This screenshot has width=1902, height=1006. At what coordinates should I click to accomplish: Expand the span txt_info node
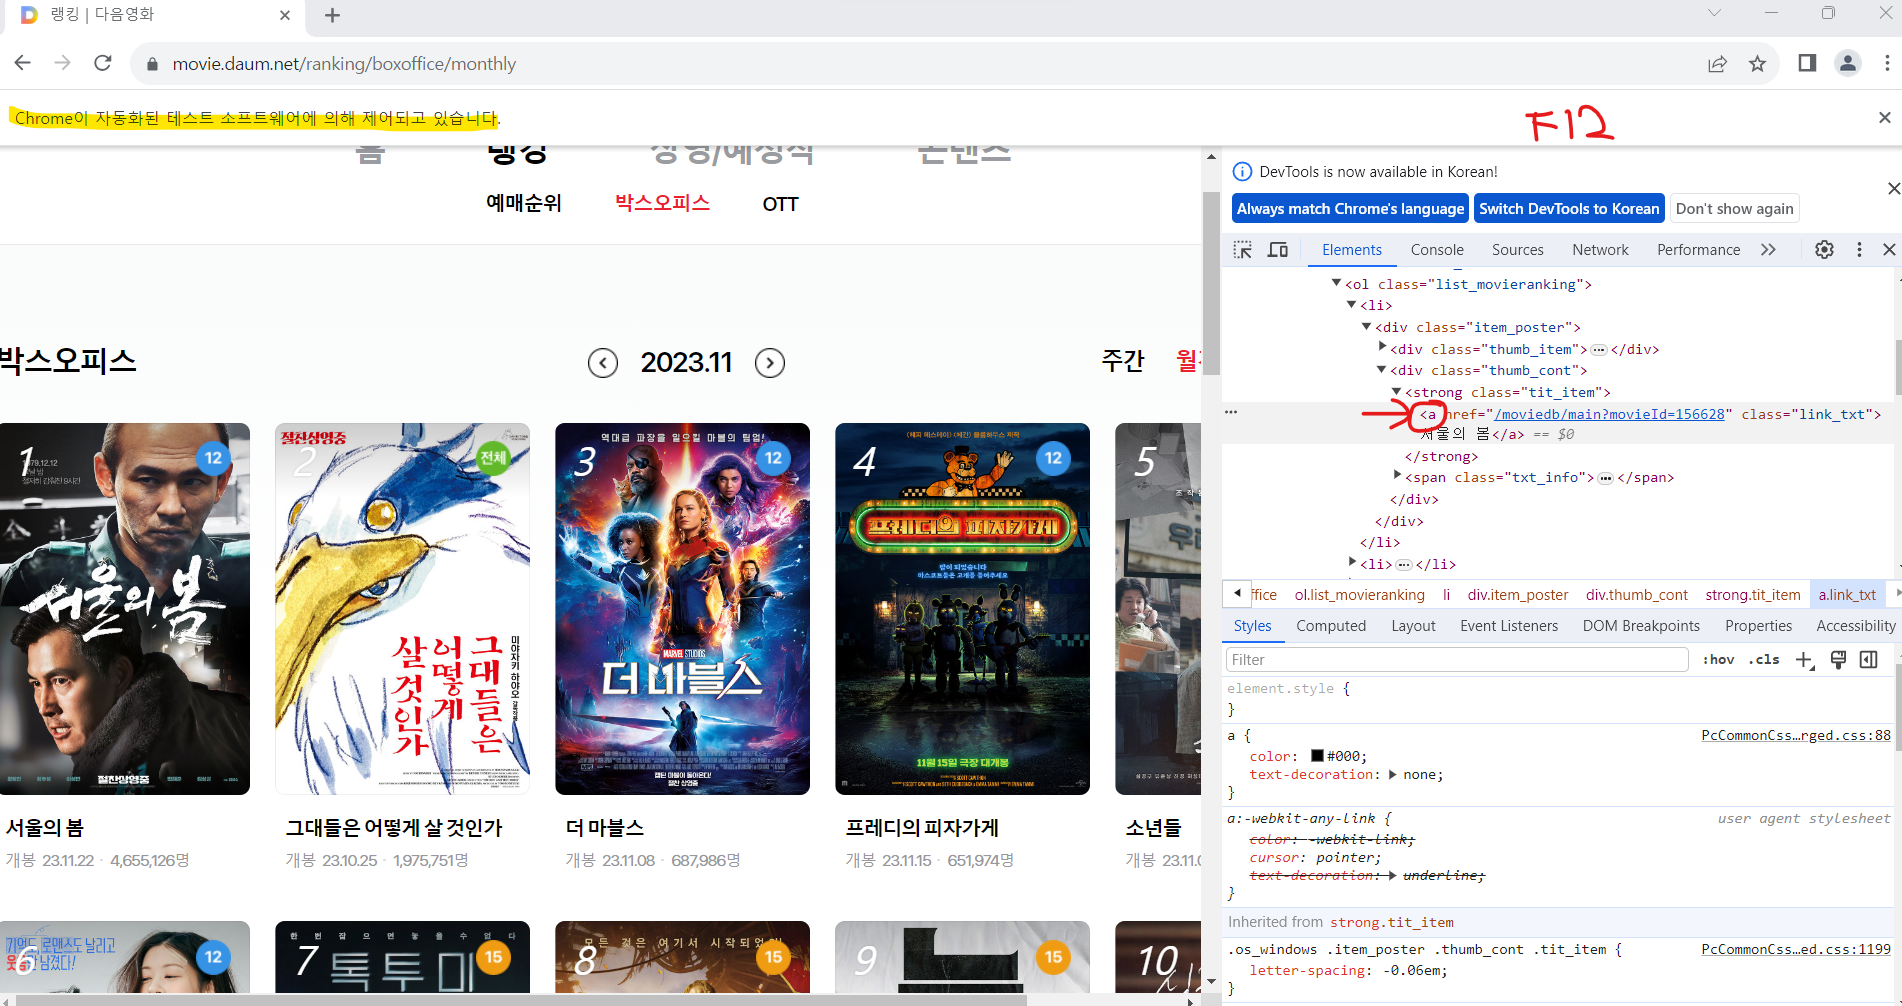click(1397, 476)
